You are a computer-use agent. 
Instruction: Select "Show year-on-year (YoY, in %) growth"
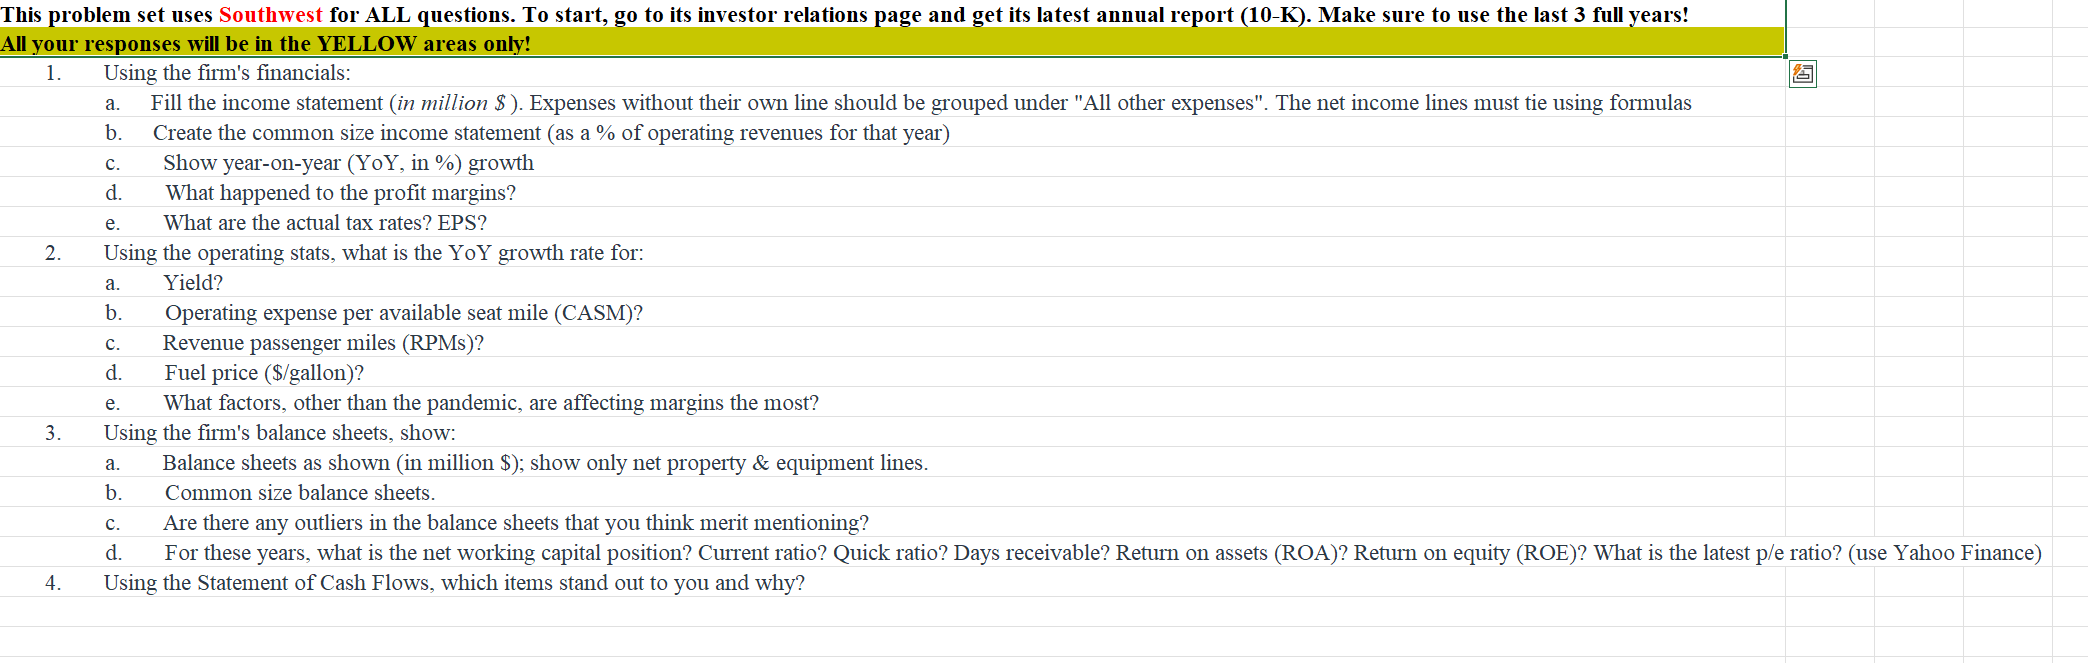click(348, 163)
